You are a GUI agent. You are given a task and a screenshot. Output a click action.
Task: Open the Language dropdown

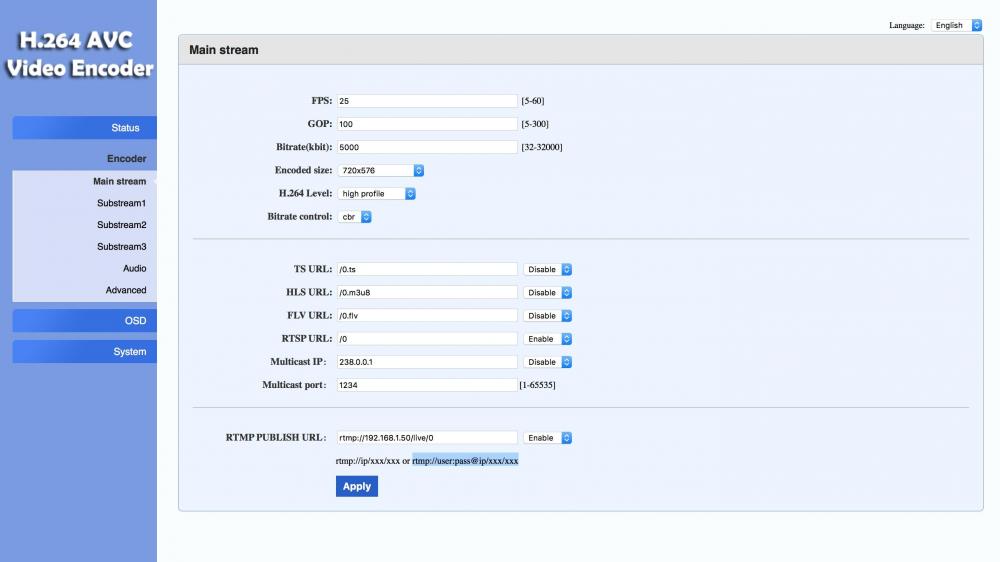tap(957, 25)
